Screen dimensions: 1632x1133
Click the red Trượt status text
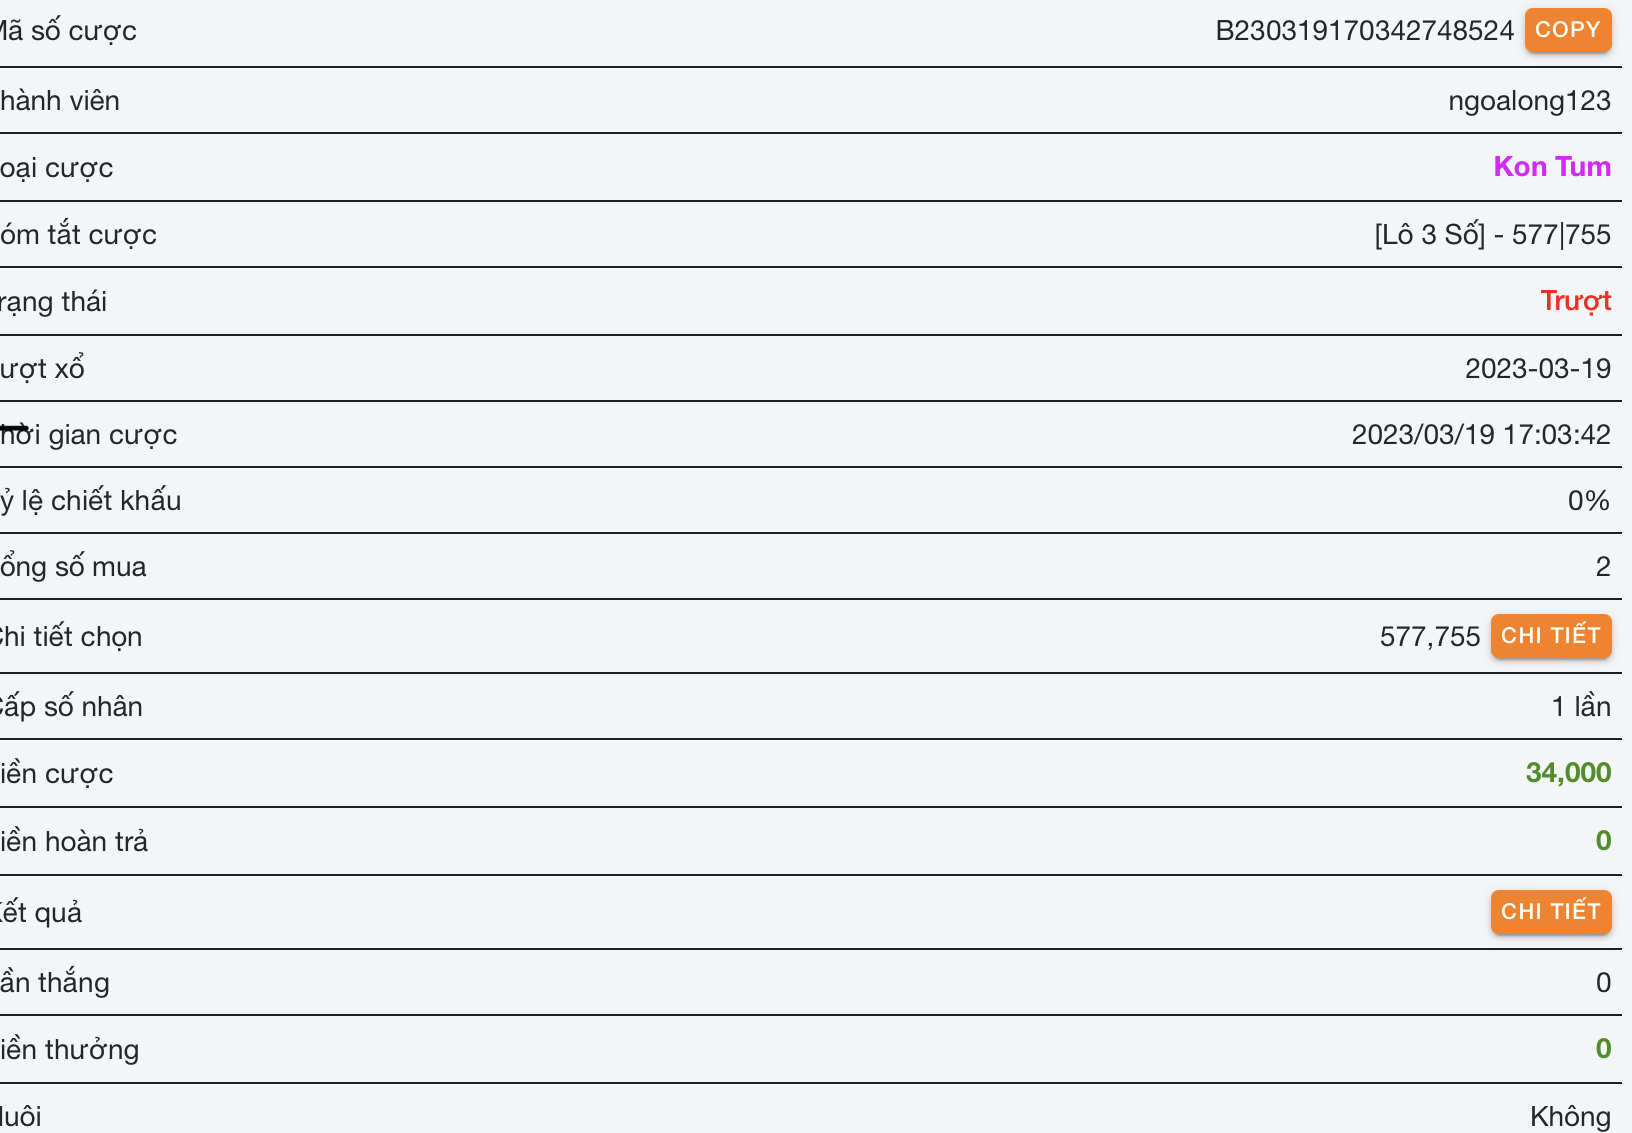tap(1575, 301)
